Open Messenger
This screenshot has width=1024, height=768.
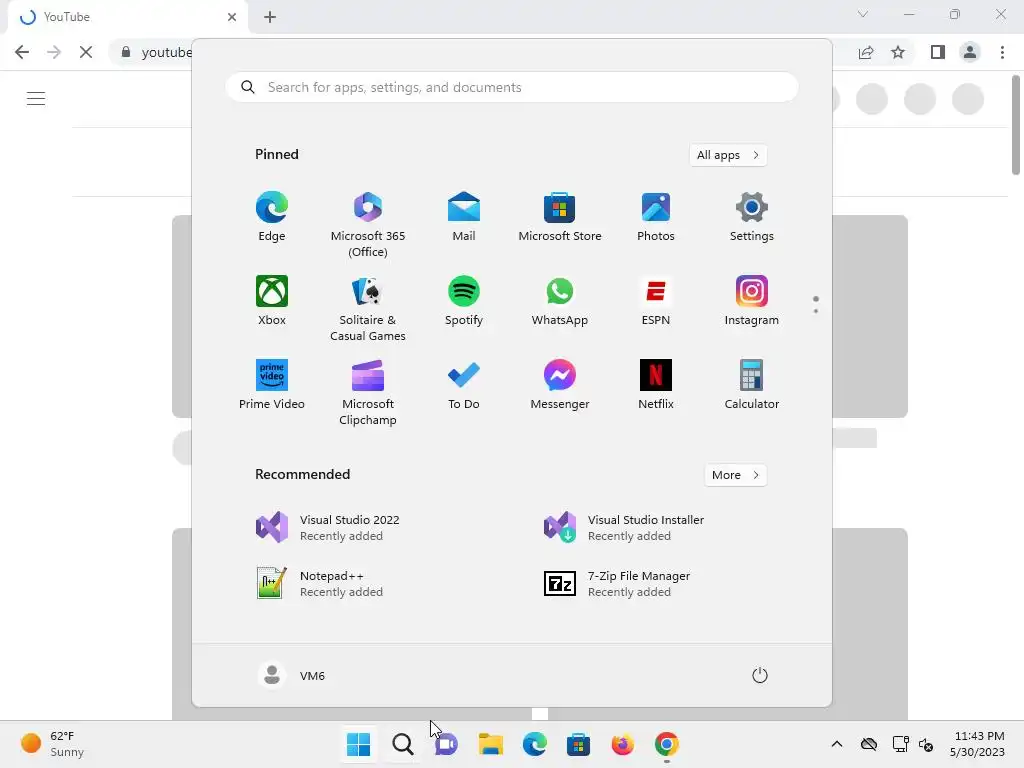coord(560,385)
